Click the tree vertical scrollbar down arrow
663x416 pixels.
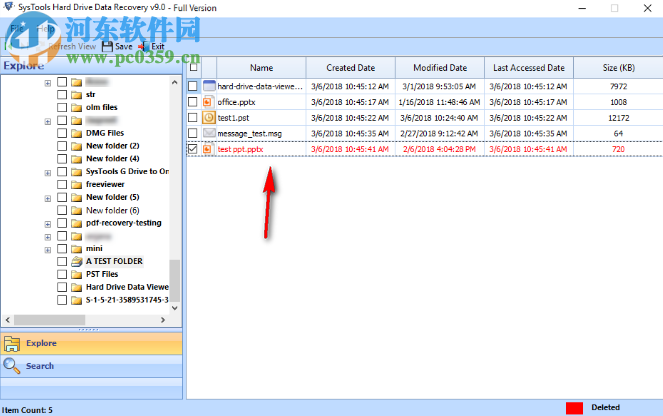click(x=175, y=308)
